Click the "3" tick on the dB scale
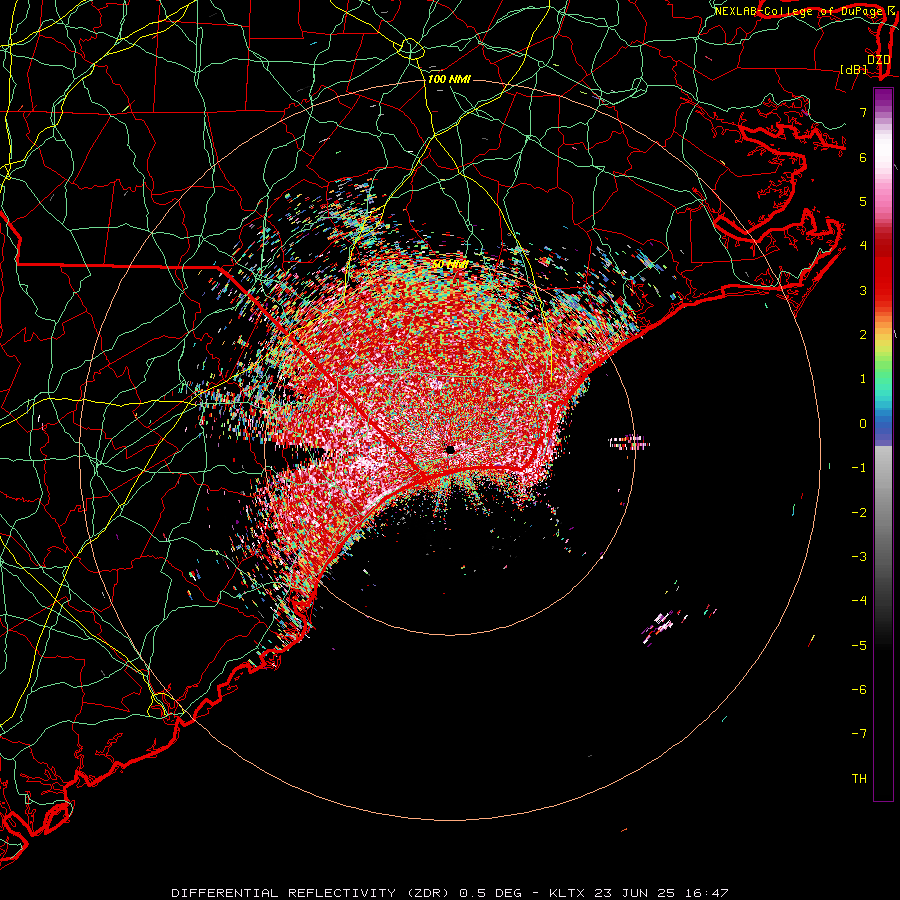The image size is (900, 900). (x=863, y=290)
